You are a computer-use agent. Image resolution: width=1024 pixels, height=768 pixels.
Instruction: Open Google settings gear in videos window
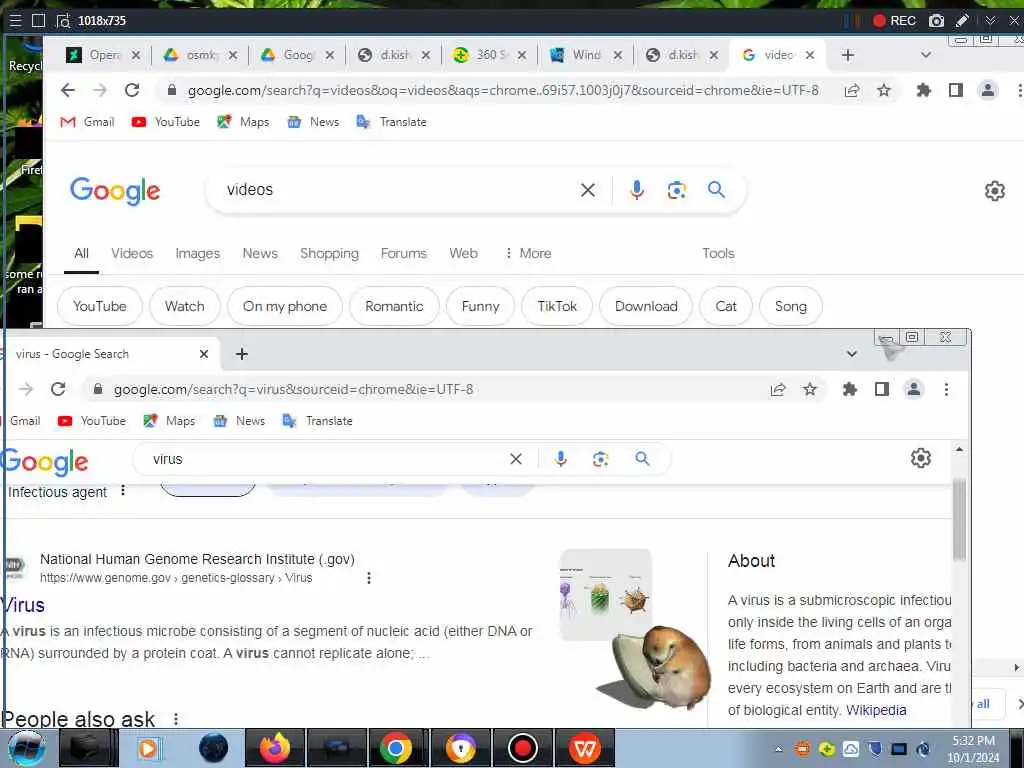pyautogui.click(x=995, y=191)
